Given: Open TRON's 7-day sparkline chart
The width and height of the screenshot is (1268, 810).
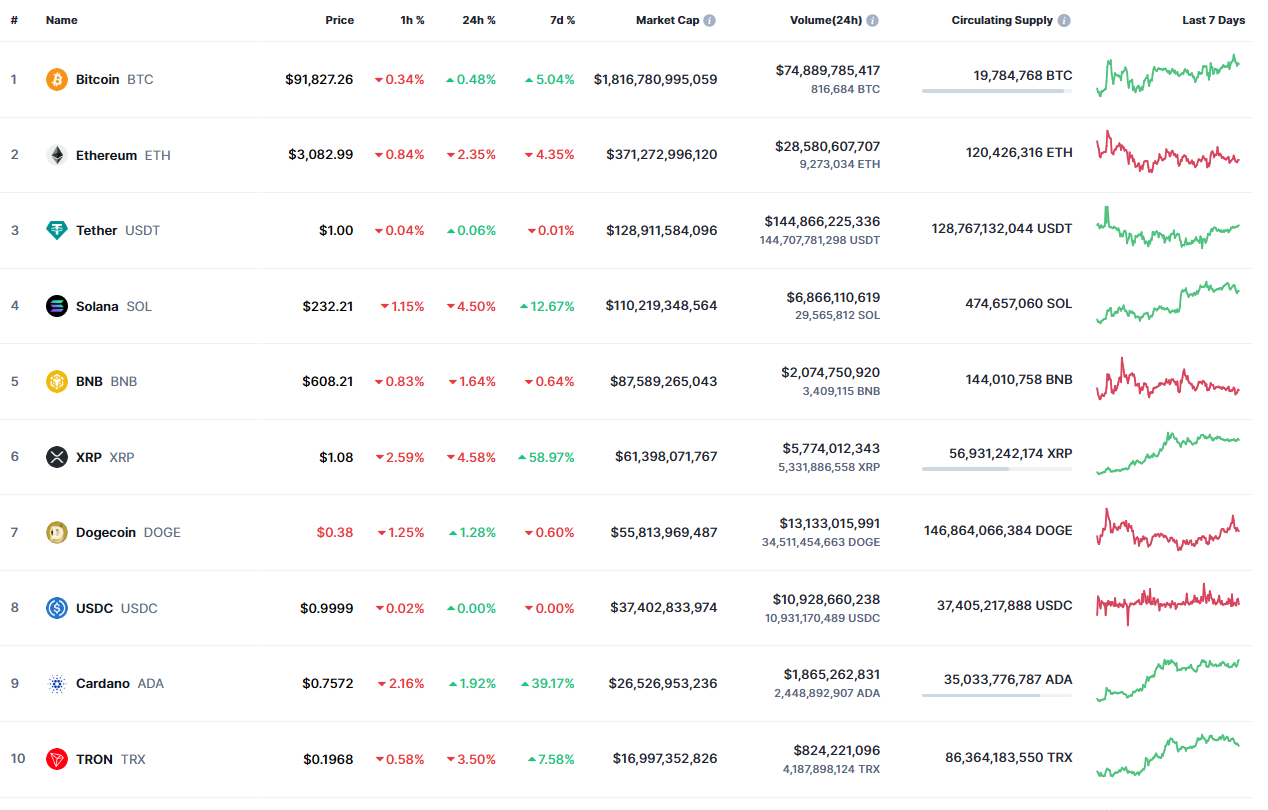Looking at the screenshot, I should [1168, 756].
